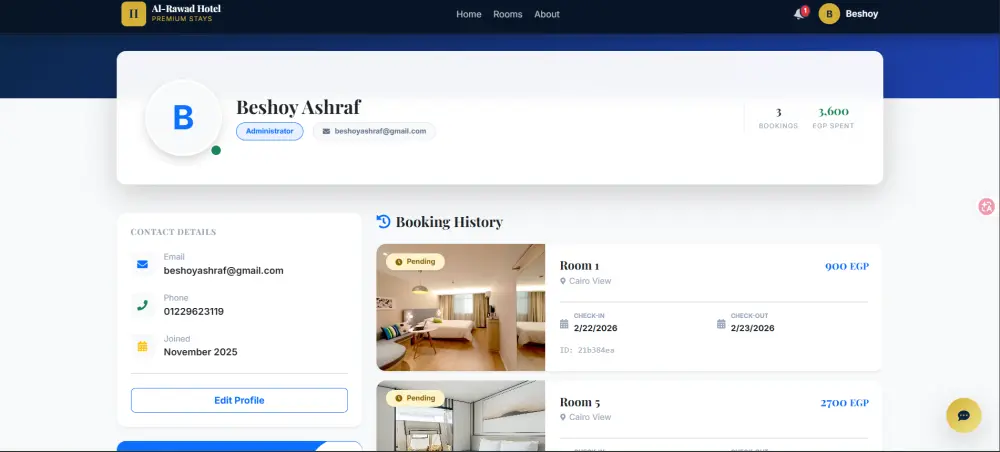The height and width of the screenshot is (452, 1000).
Task: Click the Al-Rawad Hotel brand name
Action: 186,9
